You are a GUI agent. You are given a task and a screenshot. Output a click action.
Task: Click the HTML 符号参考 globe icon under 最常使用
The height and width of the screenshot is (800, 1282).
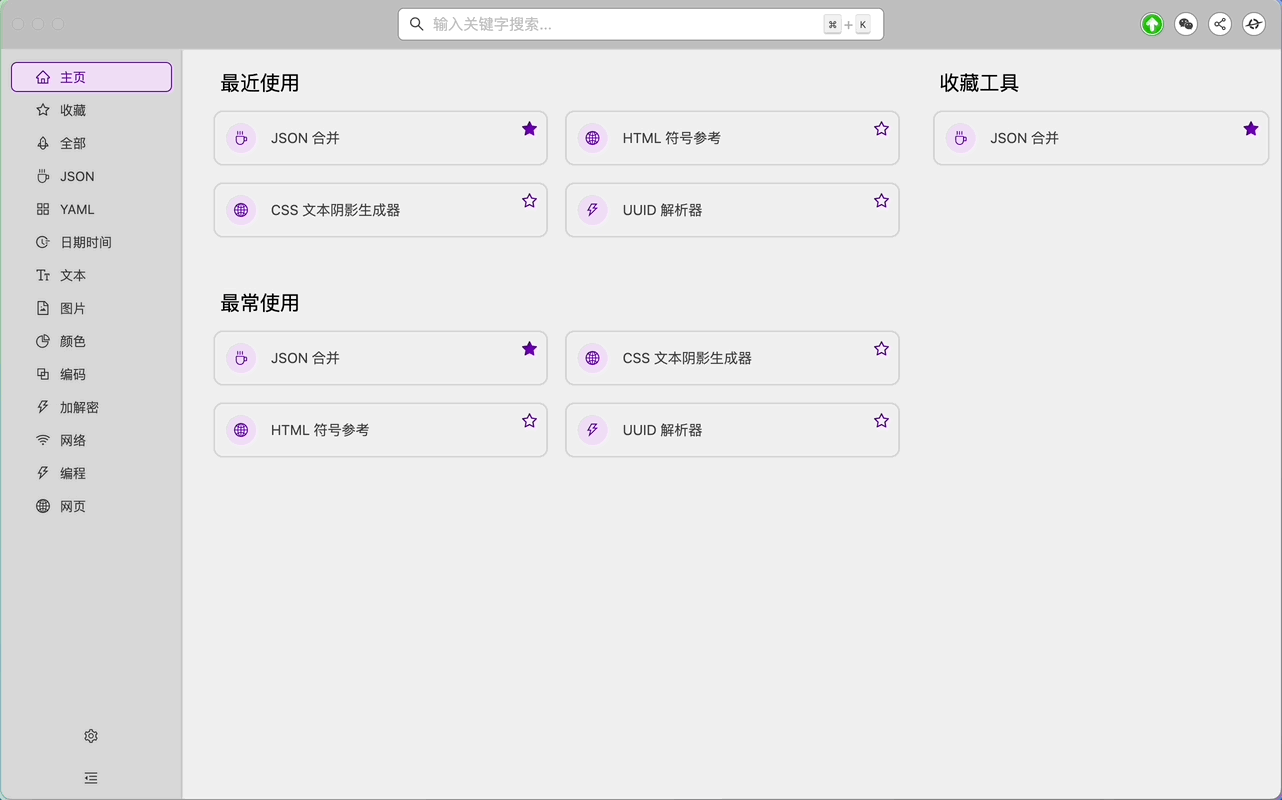tap(241, 430)
